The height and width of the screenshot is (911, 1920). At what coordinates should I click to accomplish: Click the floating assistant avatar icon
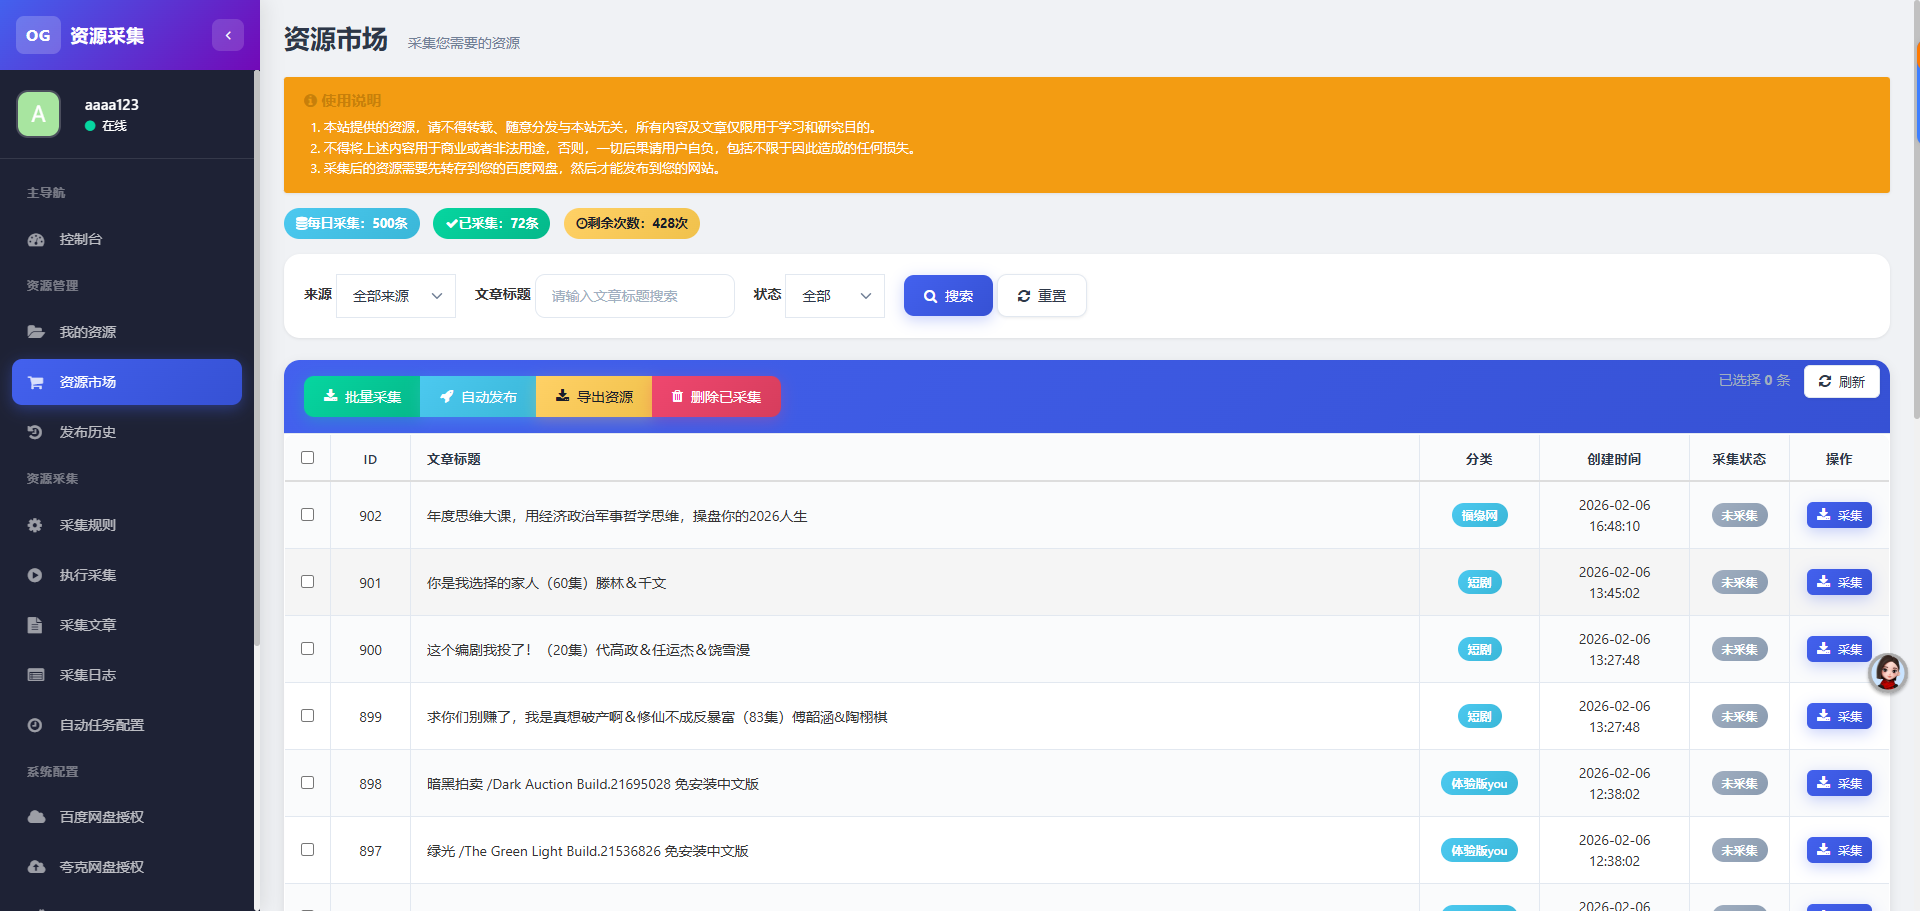click(x=1887, y=672)
